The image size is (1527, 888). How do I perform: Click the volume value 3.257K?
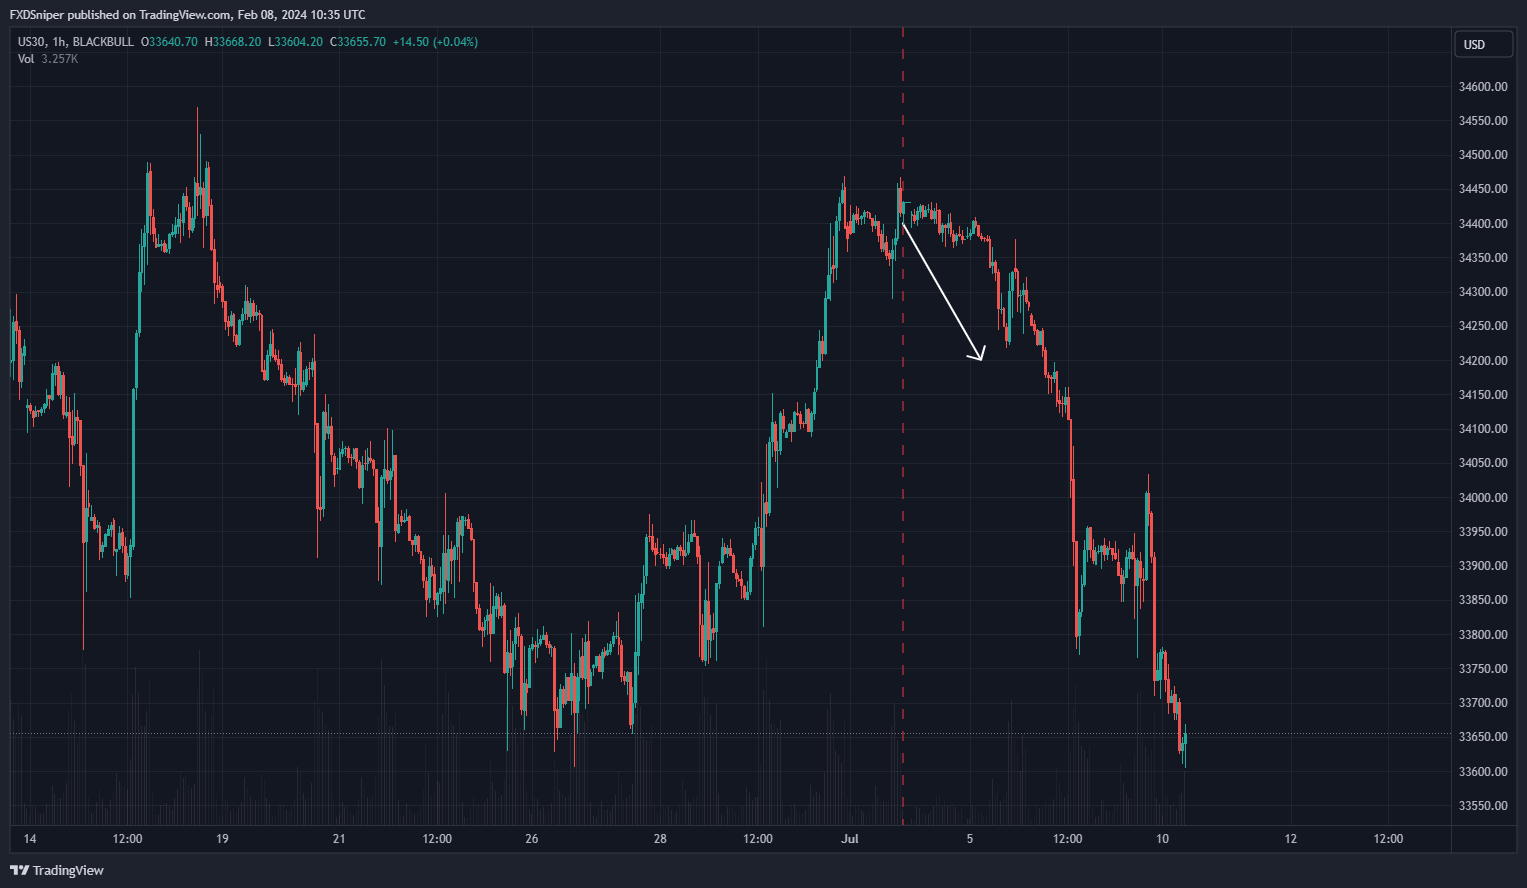[x=59, y=59]
